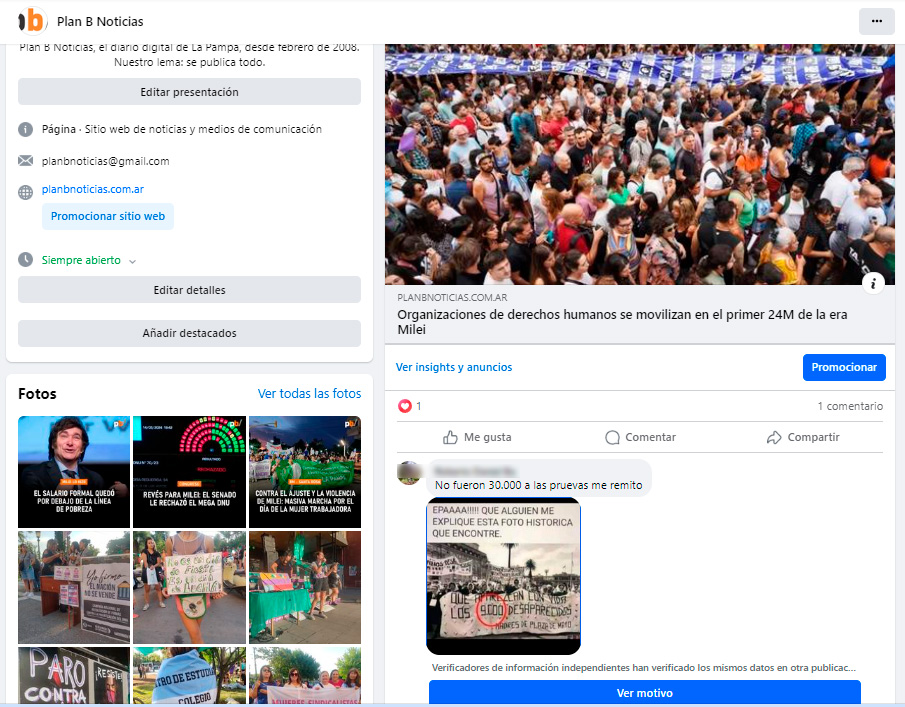905x707 pixels.
Task: Click PLANBNOTICIAS.COM.AR source label
Action: (x=452, y=298)
